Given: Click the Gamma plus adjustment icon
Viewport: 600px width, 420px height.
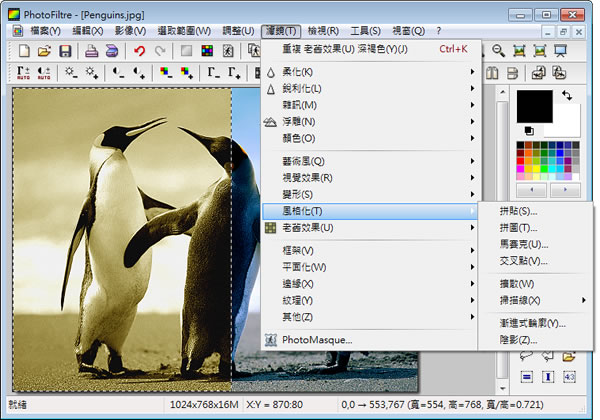Looking at the screenshot, I should [238, 72].
